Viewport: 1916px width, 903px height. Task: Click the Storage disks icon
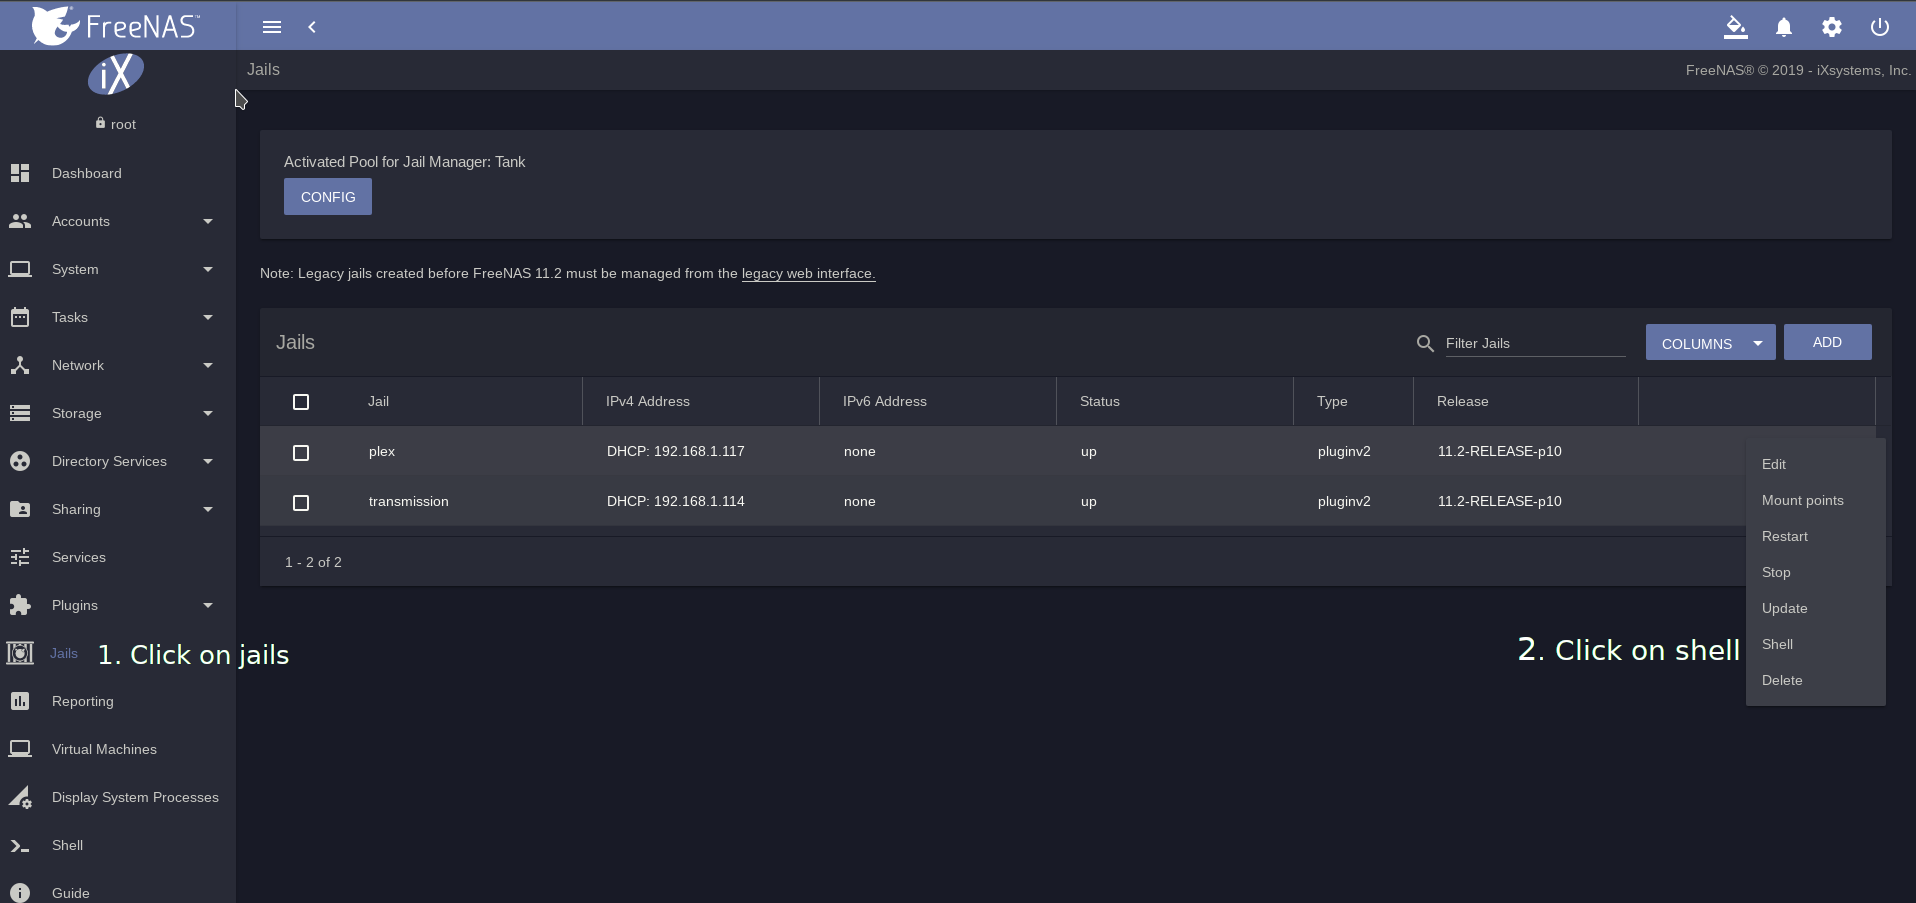click(x=20, y=413)
